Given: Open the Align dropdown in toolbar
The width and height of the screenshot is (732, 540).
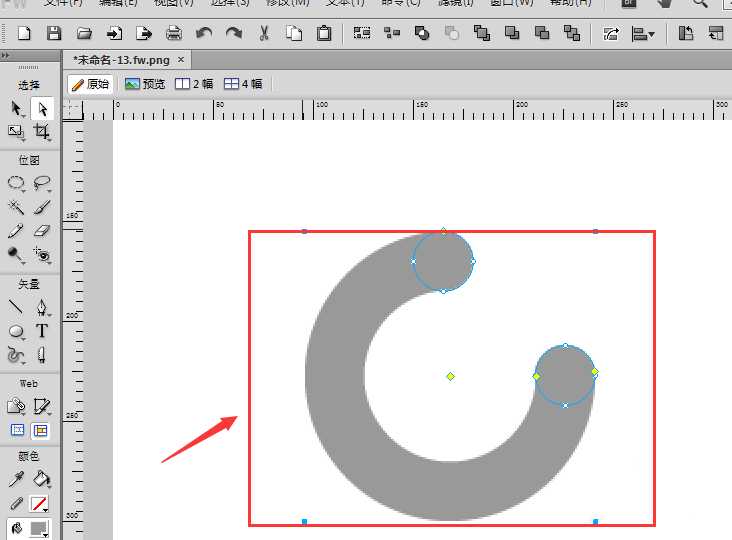Looking at the screenshot, I should click(643, 33).
